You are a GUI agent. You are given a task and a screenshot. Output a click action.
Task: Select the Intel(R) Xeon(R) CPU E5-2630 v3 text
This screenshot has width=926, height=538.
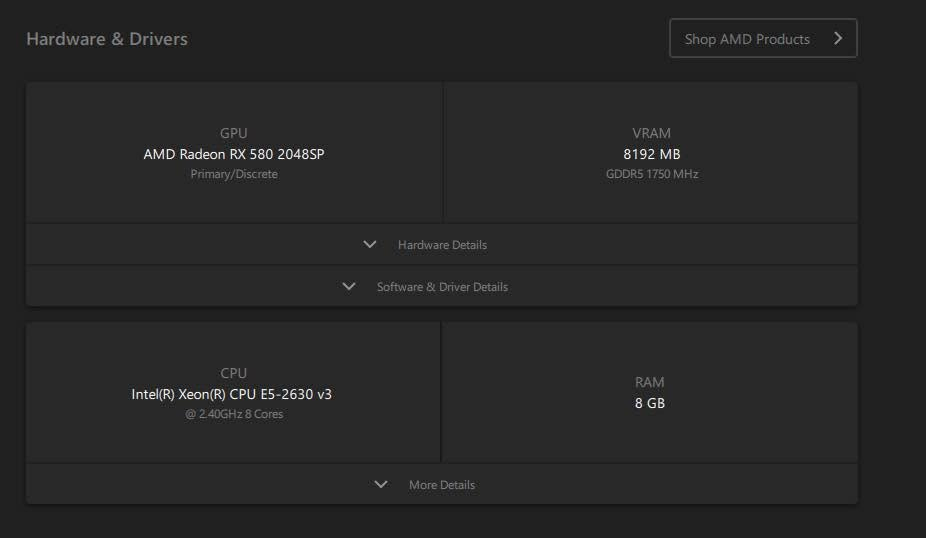pos(232,394)
